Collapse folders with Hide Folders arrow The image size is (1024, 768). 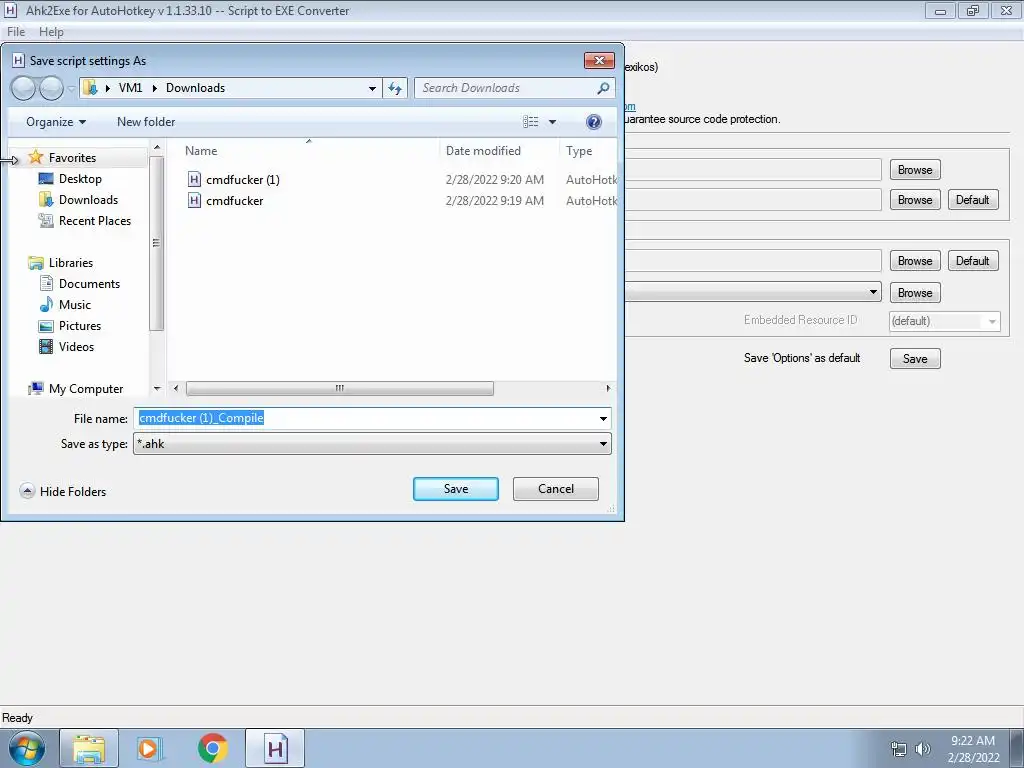pyautogui.click(x=27, y=491)
